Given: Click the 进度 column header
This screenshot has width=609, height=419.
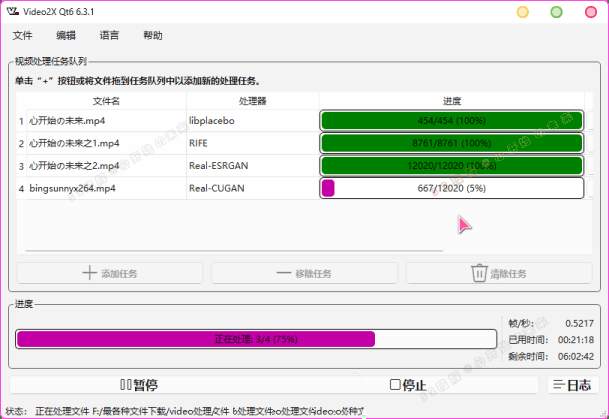Looking at the screenshot, I should point(451,101).
